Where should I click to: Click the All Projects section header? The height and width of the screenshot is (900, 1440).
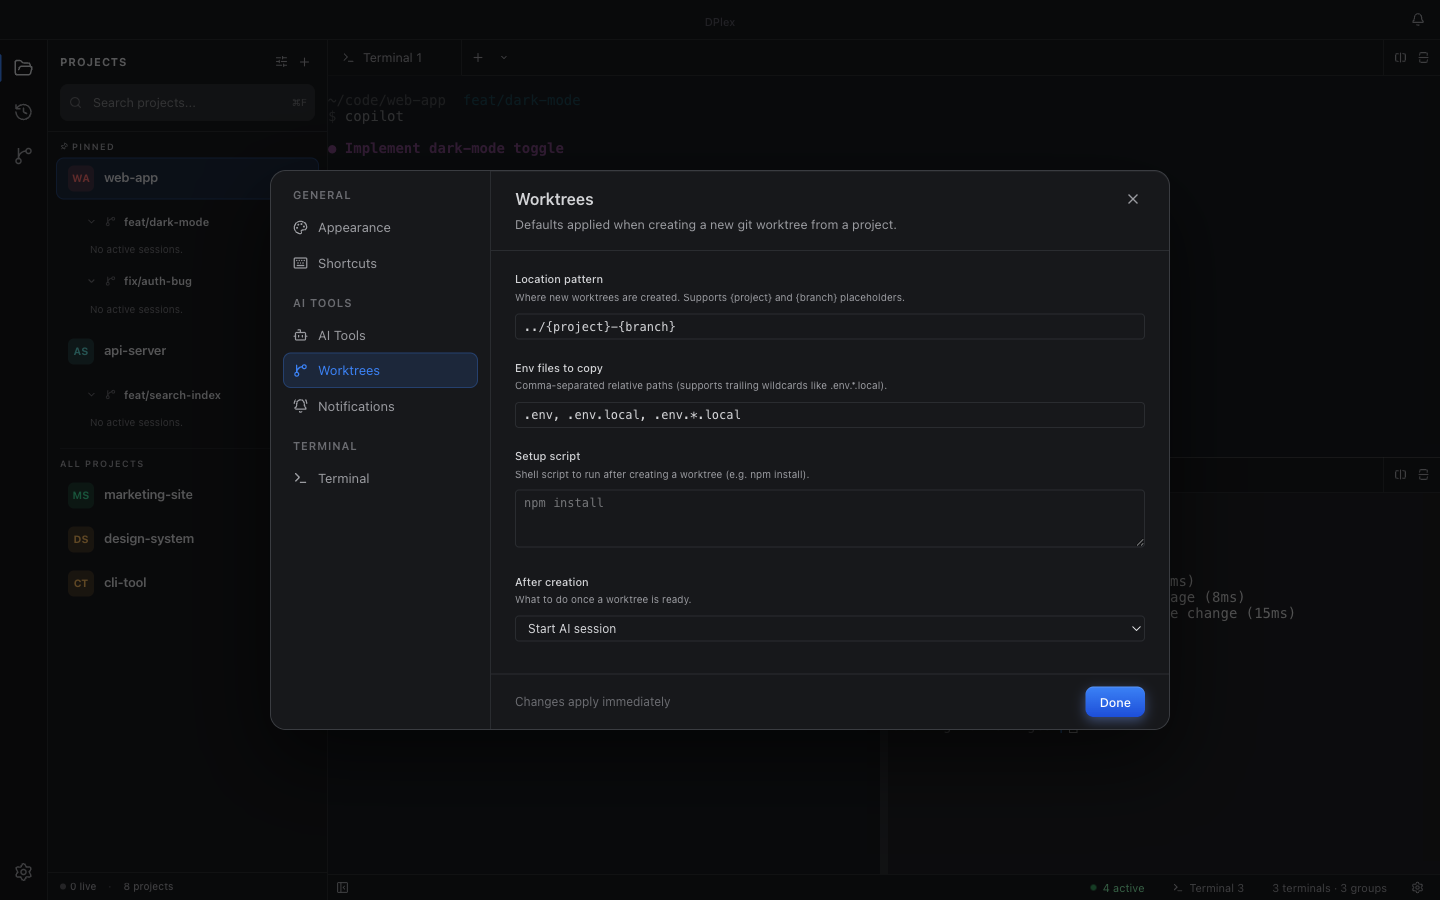[102, 464]
